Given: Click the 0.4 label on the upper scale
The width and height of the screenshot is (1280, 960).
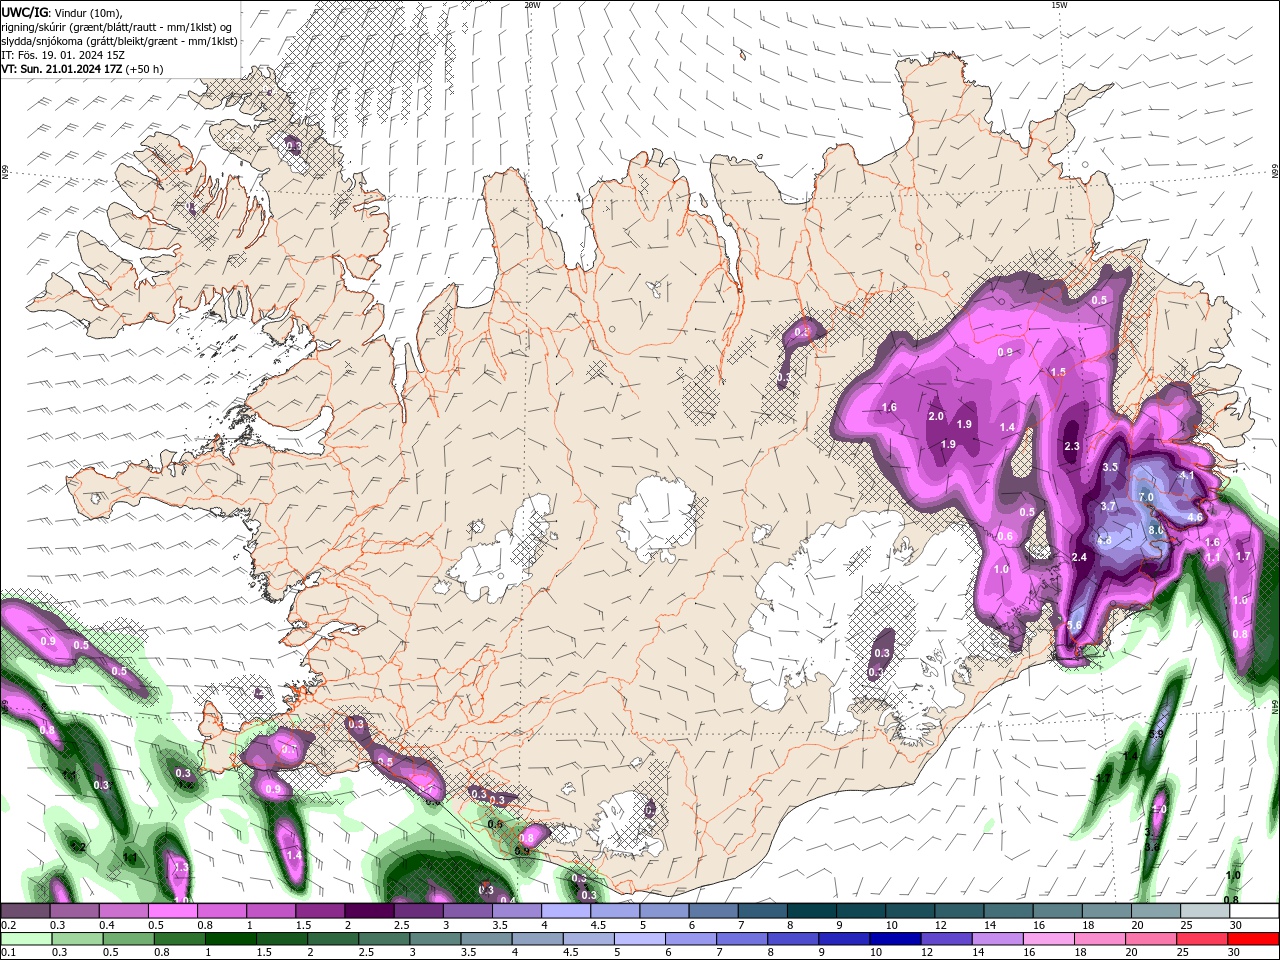Looking at the screenshot, I should [x=107, y=925].
